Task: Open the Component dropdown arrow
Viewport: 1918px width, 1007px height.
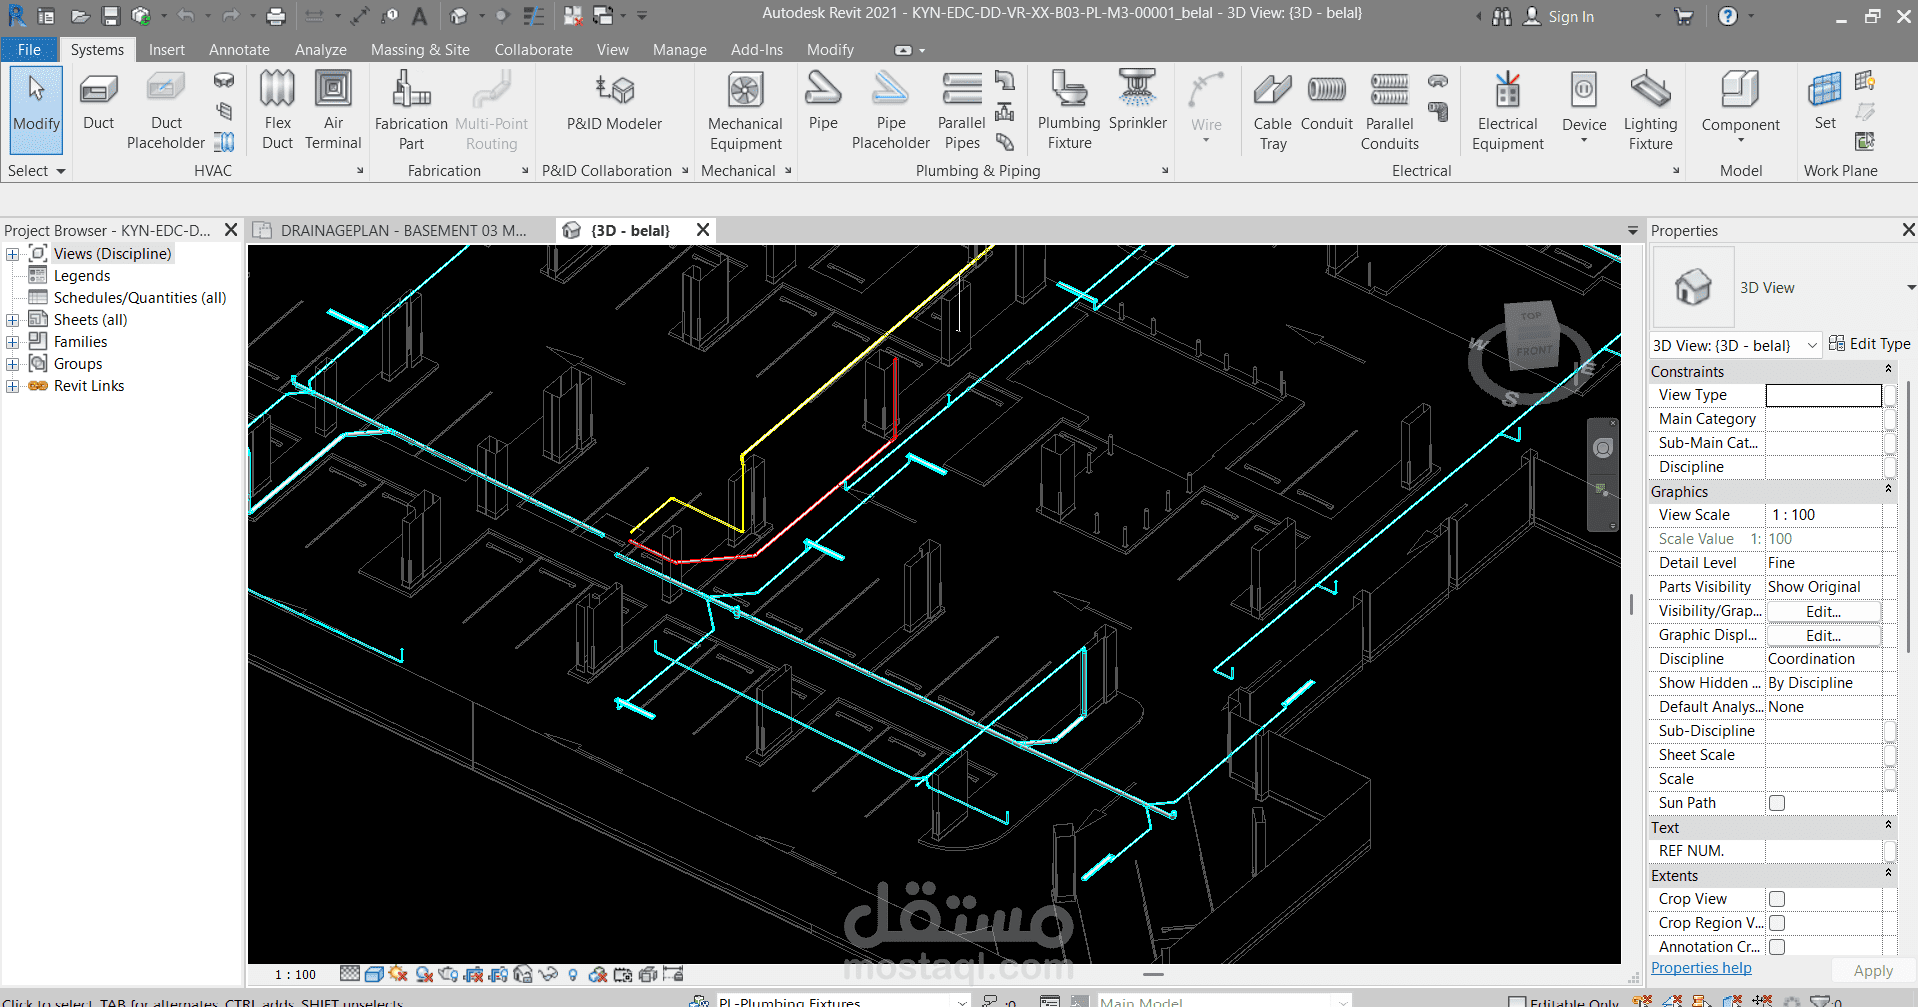Action: coord(1740,141)
